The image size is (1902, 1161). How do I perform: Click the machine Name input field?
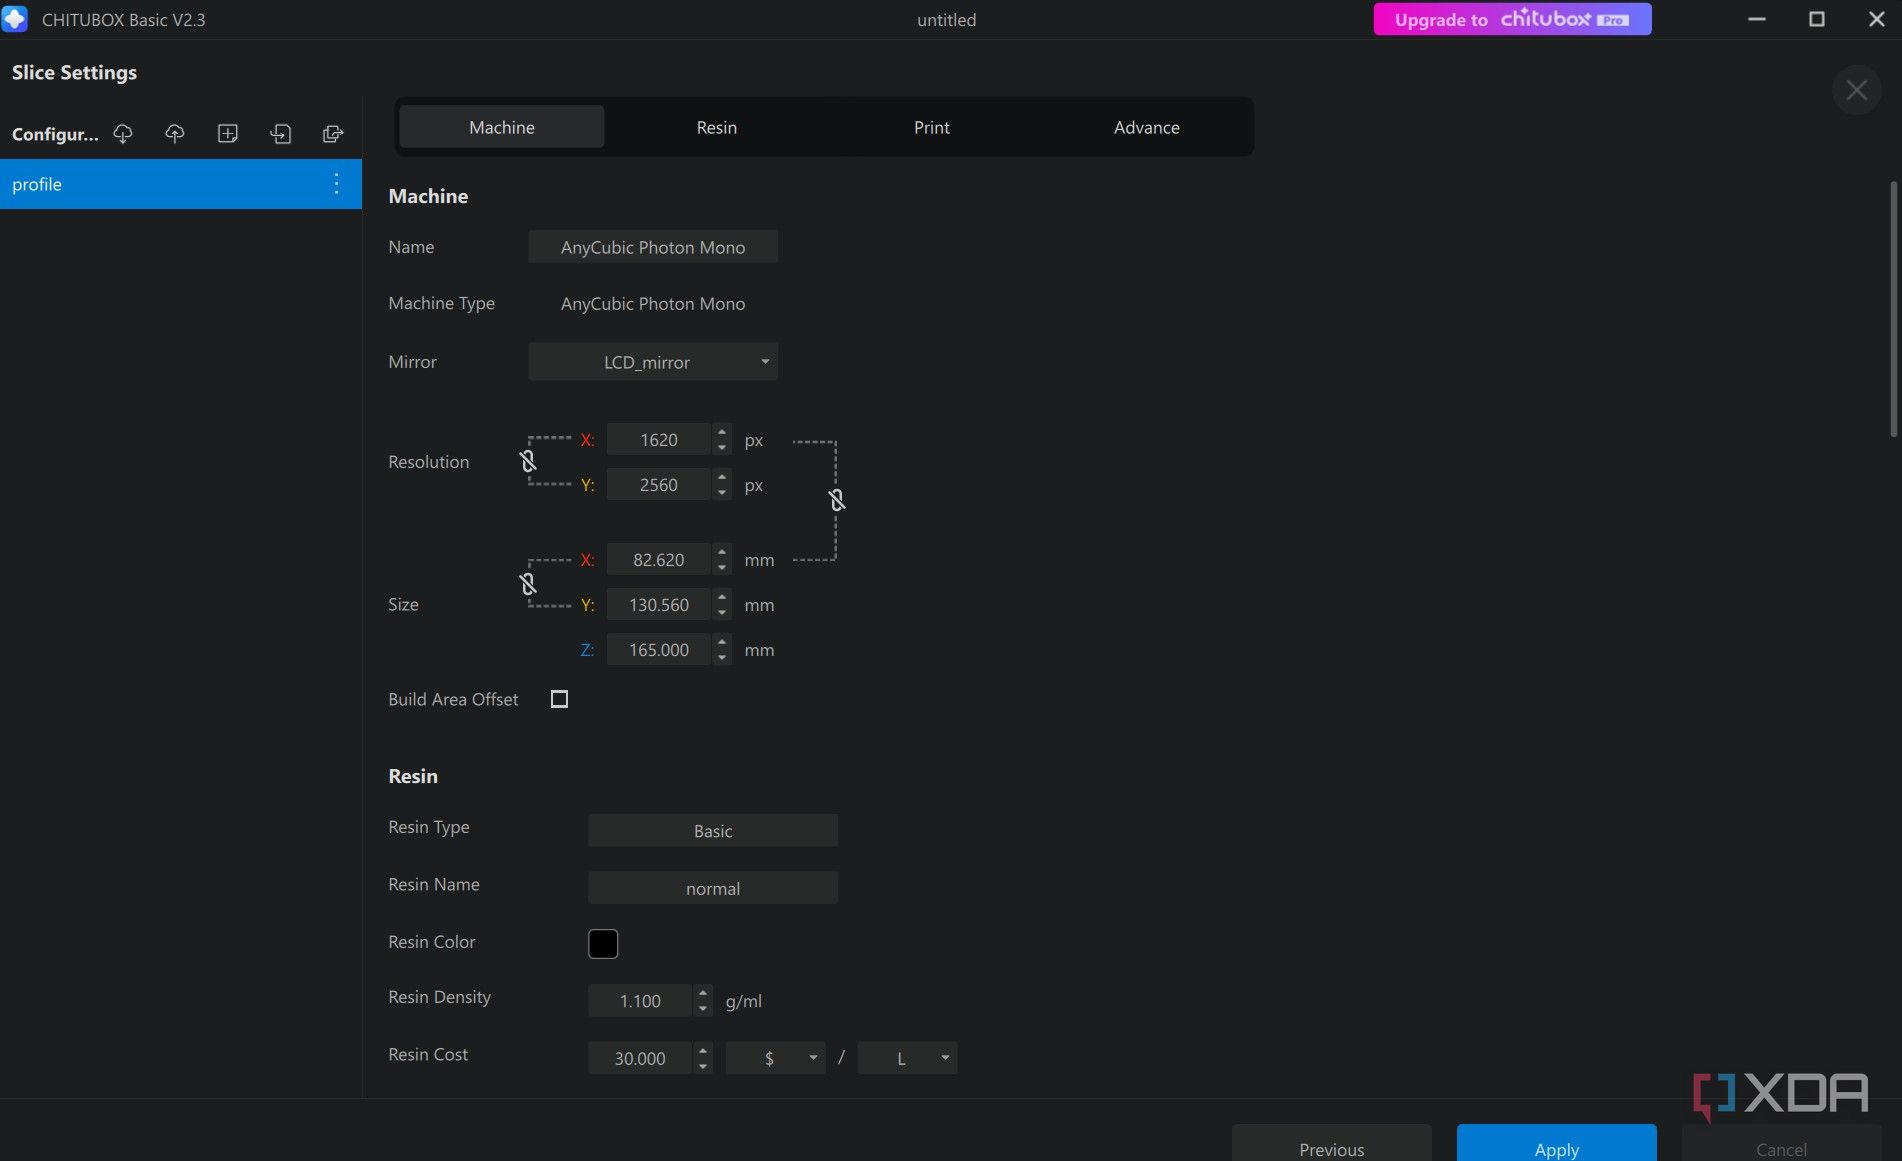tap(653, 247)
